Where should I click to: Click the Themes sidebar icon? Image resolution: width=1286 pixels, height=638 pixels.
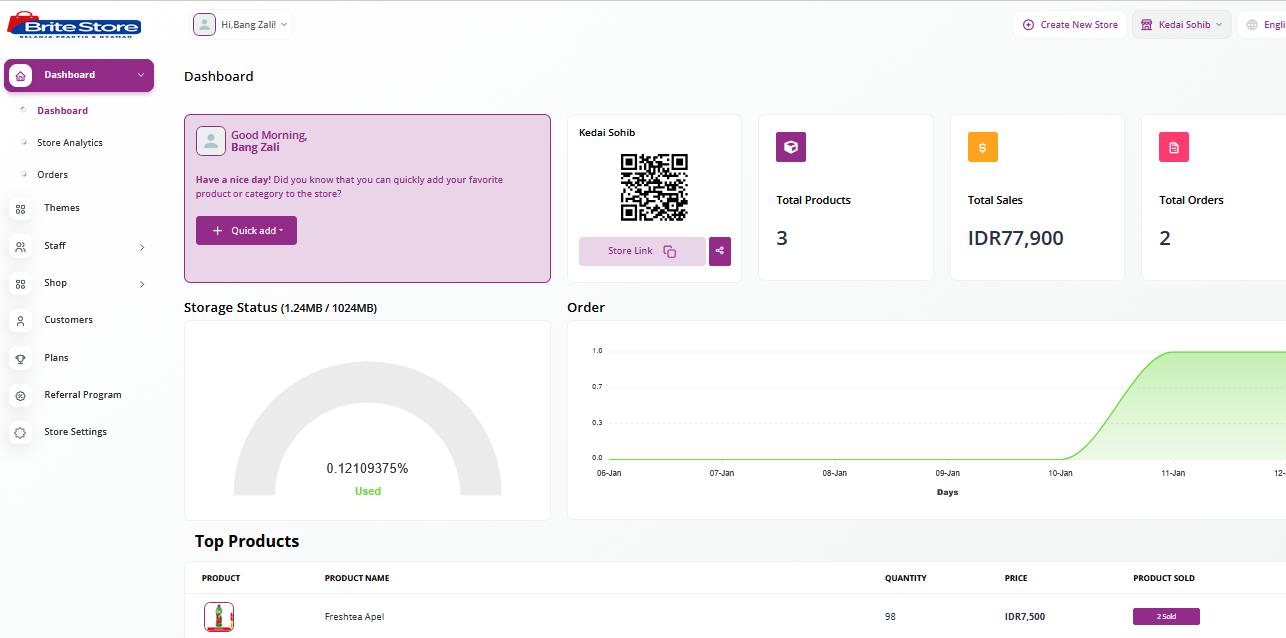pos(20,208)
